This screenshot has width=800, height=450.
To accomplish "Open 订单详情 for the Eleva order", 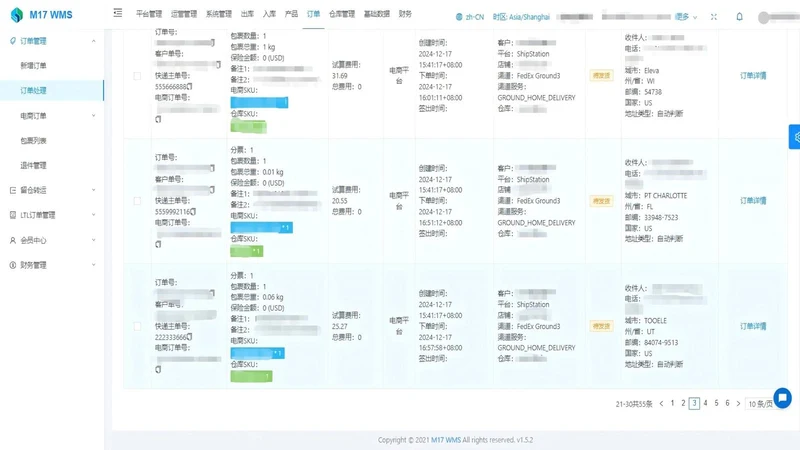I will pyautogui.click(x=753, y=76).
